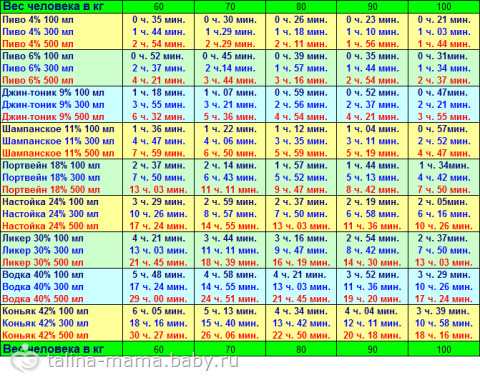Click the 'Ликер 30% 100 мл' label
The height and width of the screenshot is (385, 480).
(x=43, y=238)
